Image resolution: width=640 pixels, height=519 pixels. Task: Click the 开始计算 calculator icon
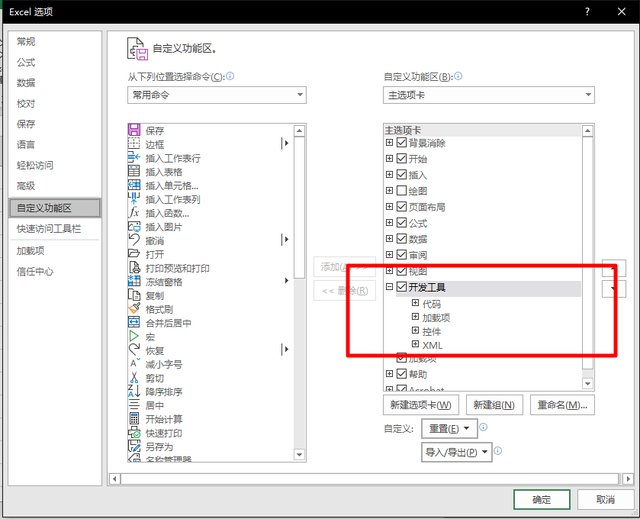[134, 419]
